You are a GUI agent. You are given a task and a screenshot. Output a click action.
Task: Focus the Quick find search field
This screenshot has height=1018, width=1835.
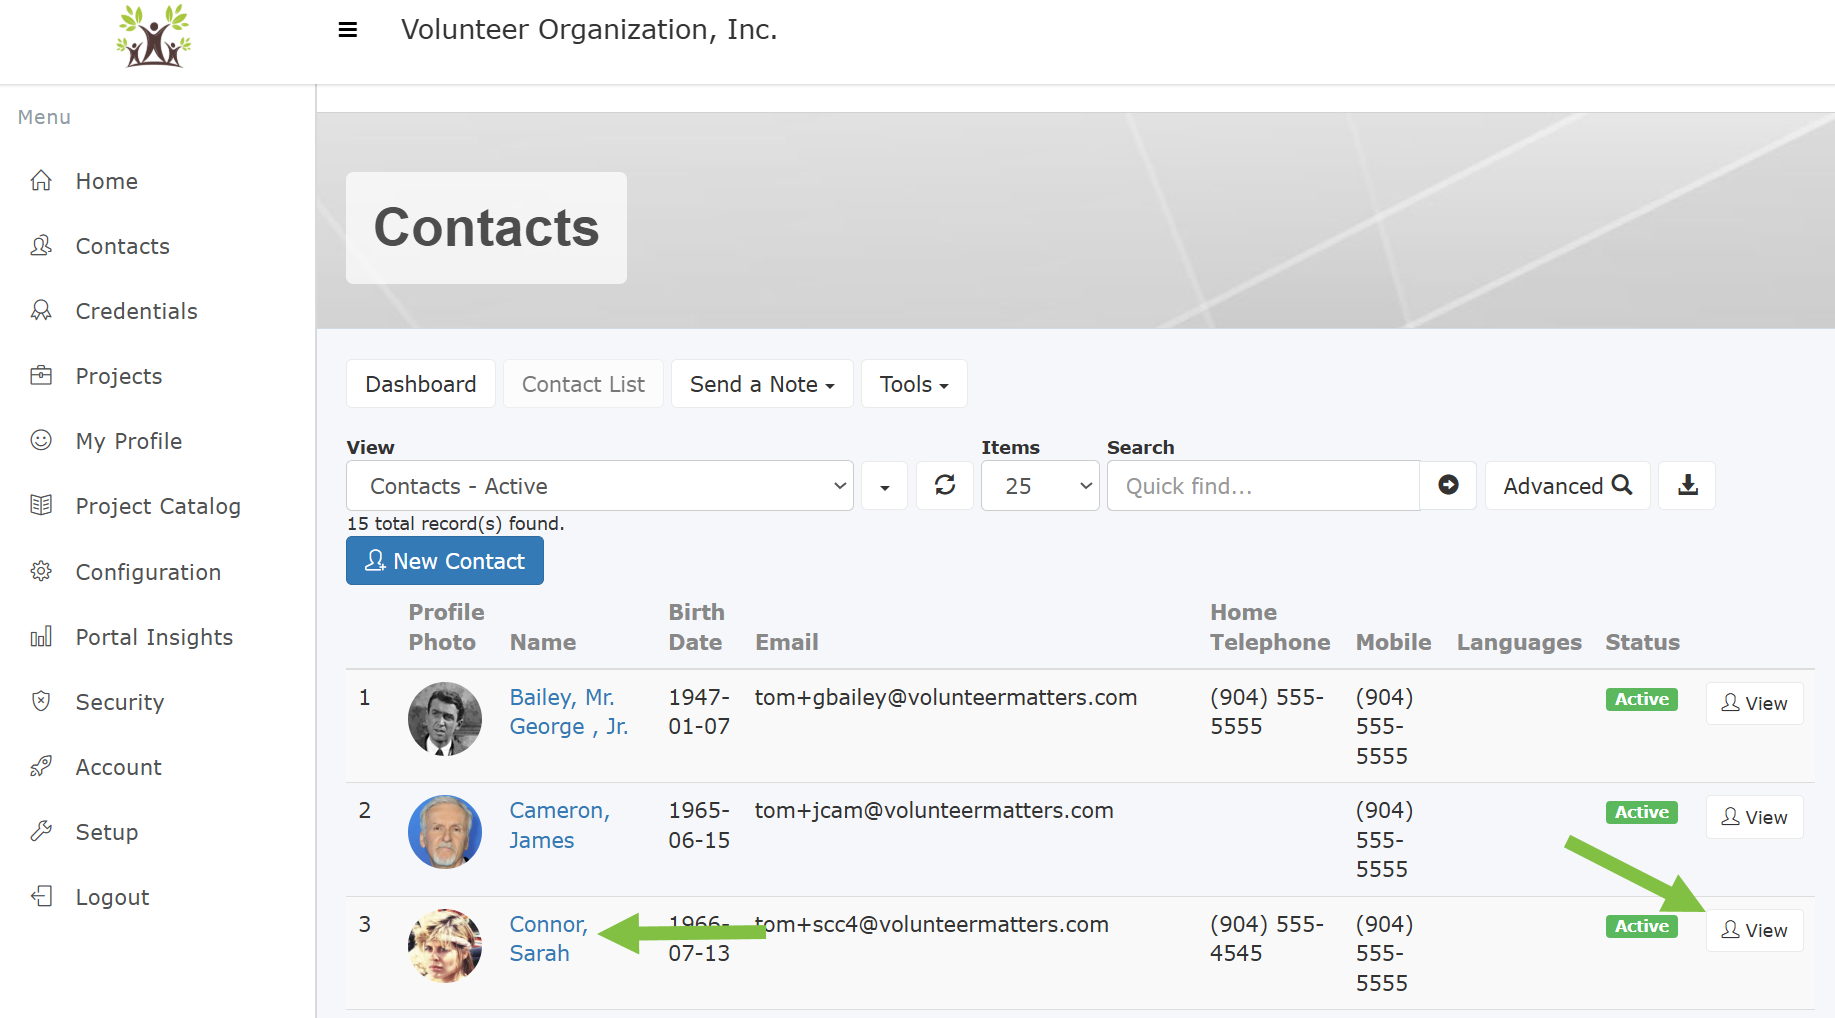tap(1263, 485)
